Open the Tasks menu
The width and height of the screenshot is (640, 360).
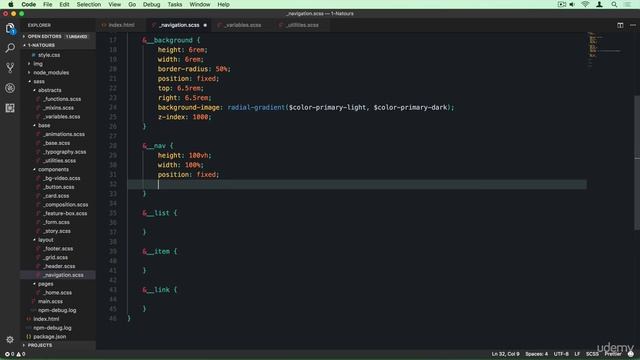175,4
